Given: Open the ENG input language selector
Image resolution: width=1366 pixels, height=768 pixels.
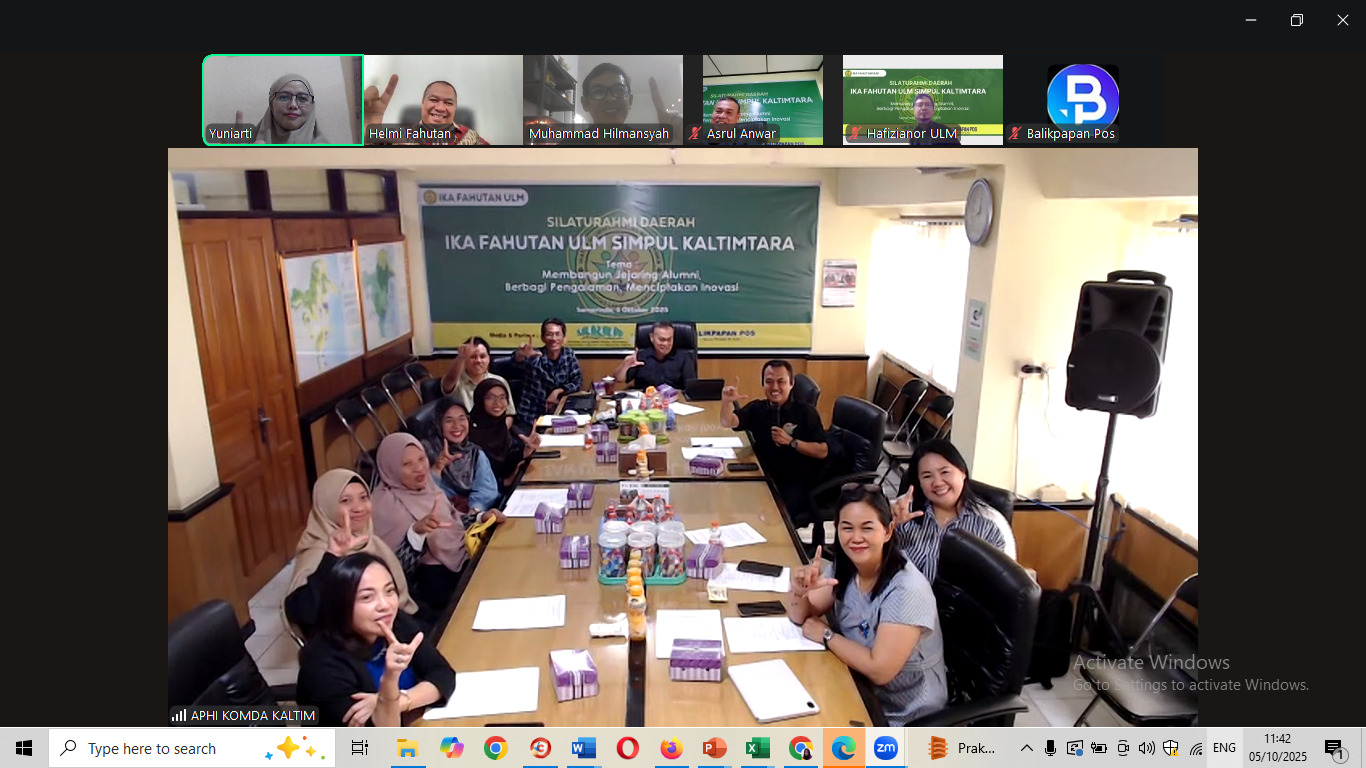Looking at the screenshot, I should [x=1224, y=748].
